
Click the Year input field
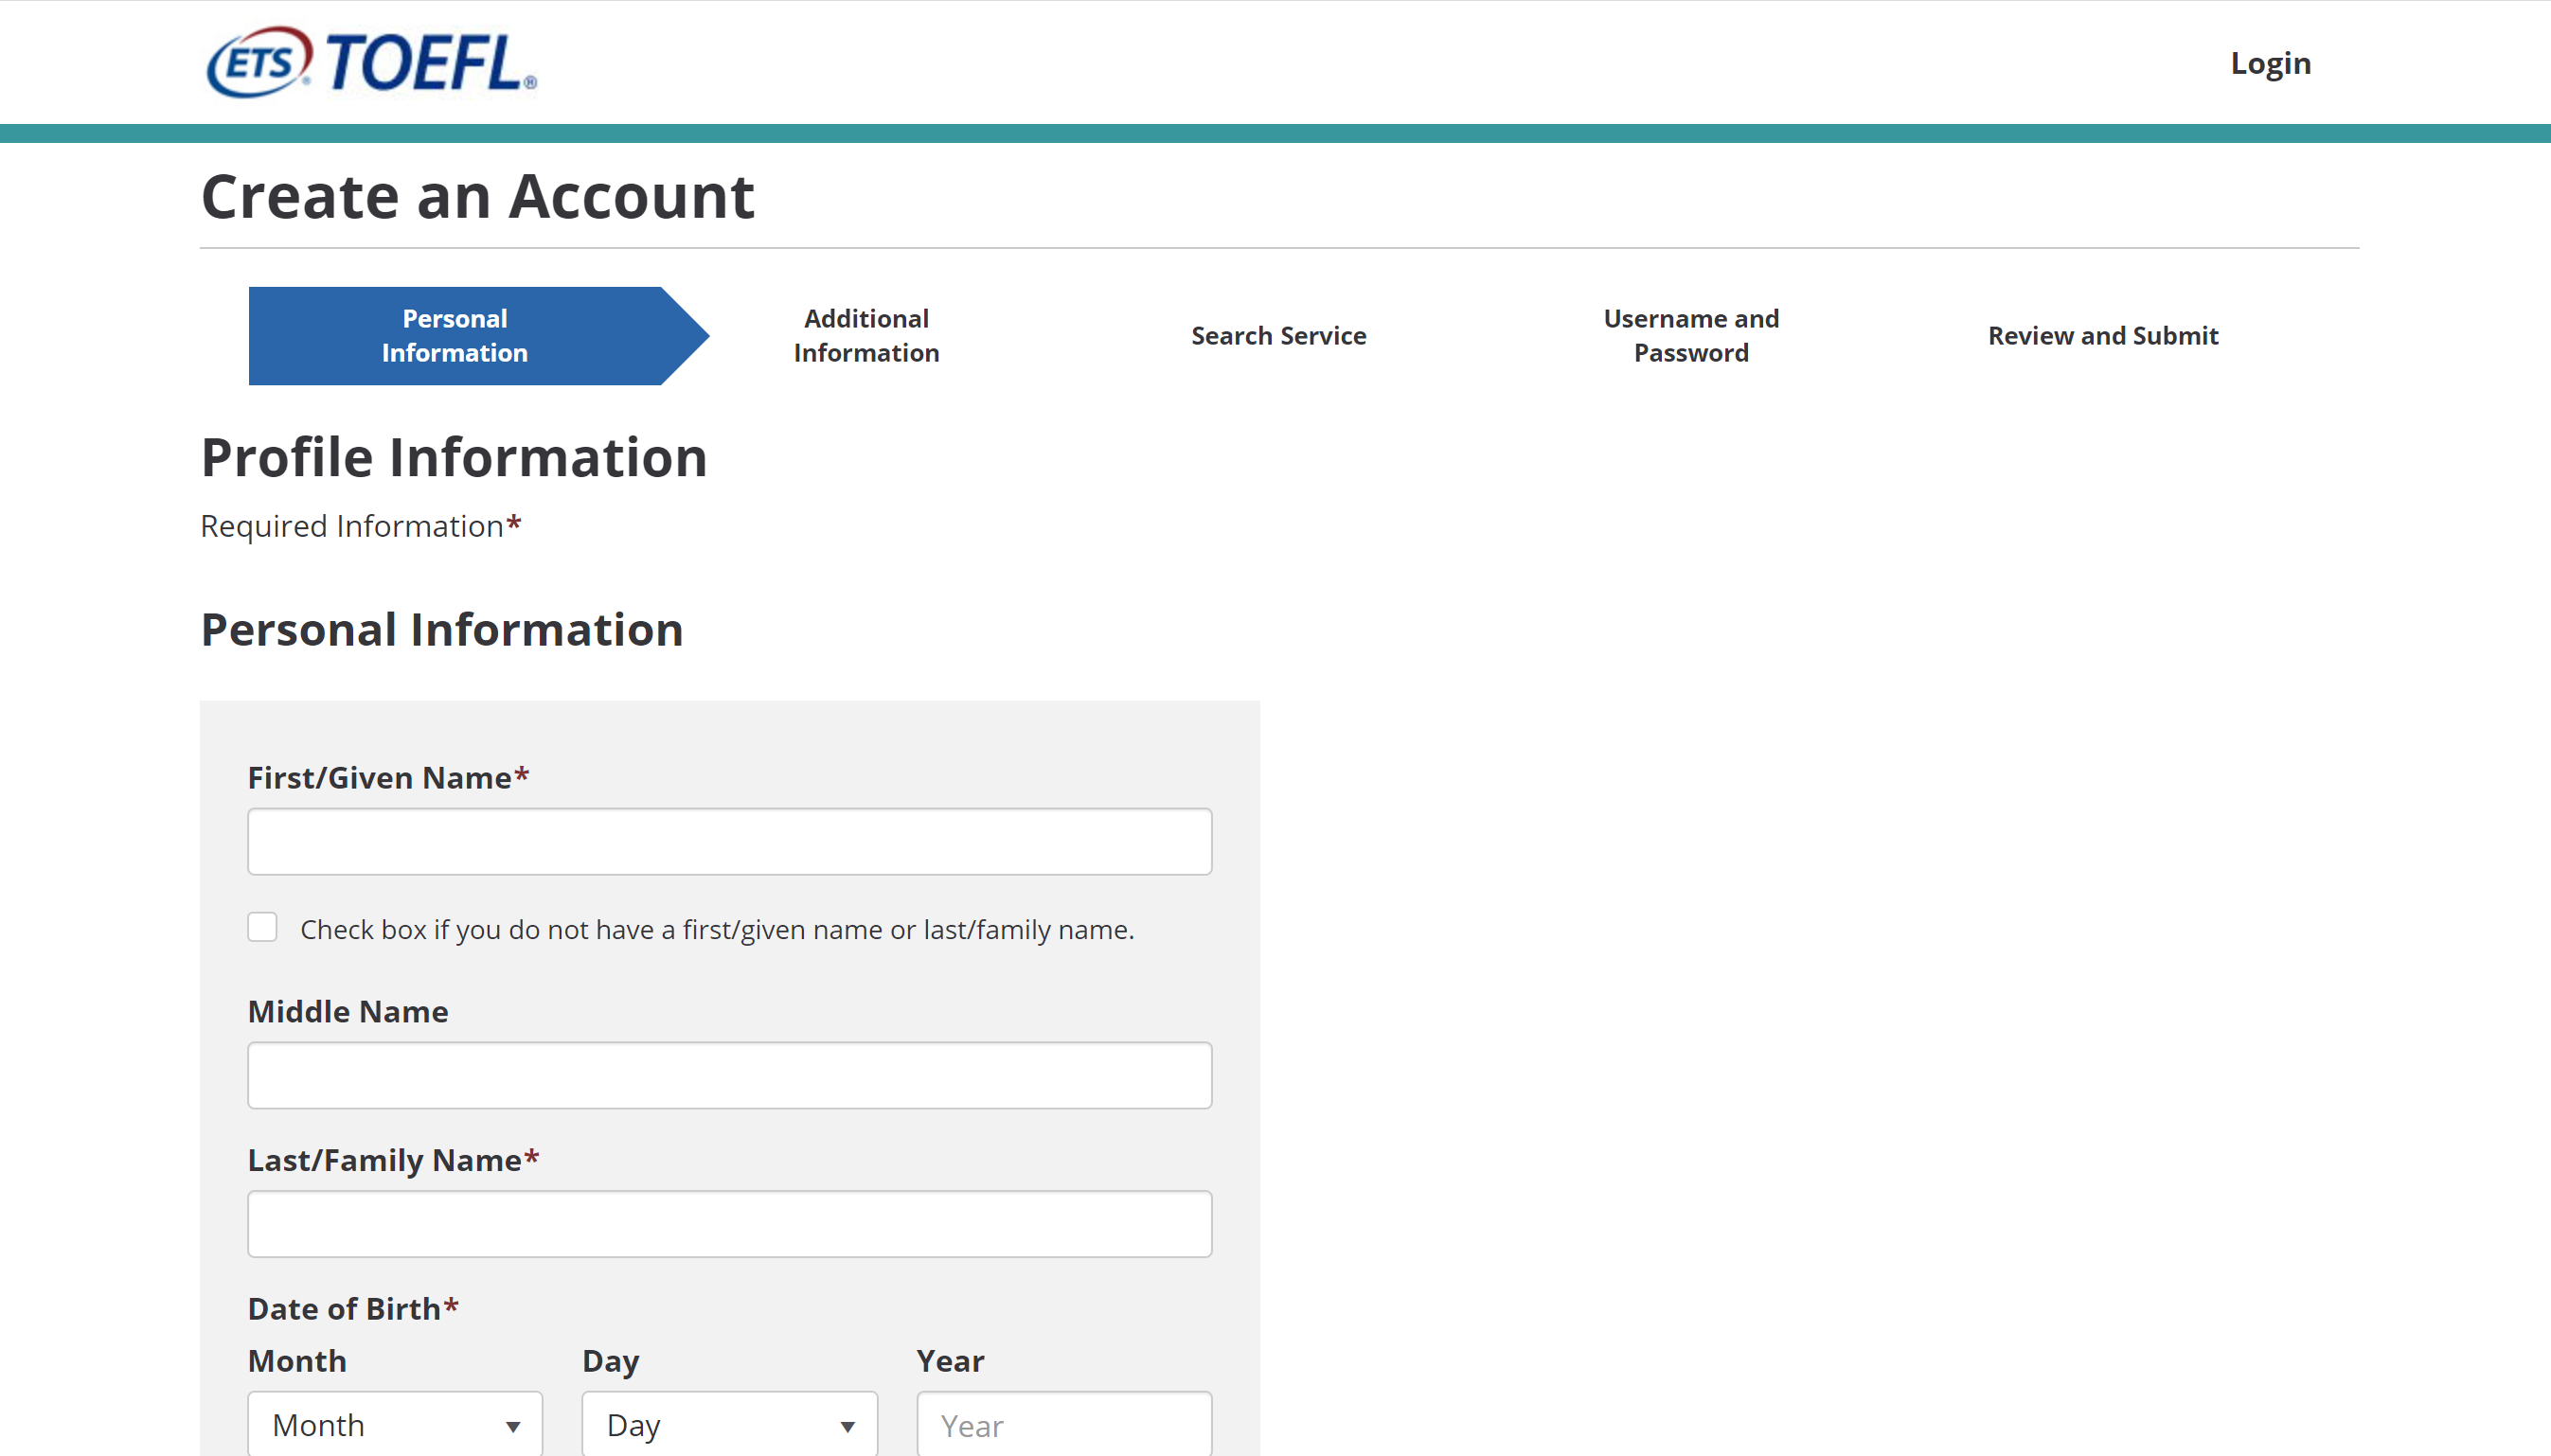coord(1063,1426)
